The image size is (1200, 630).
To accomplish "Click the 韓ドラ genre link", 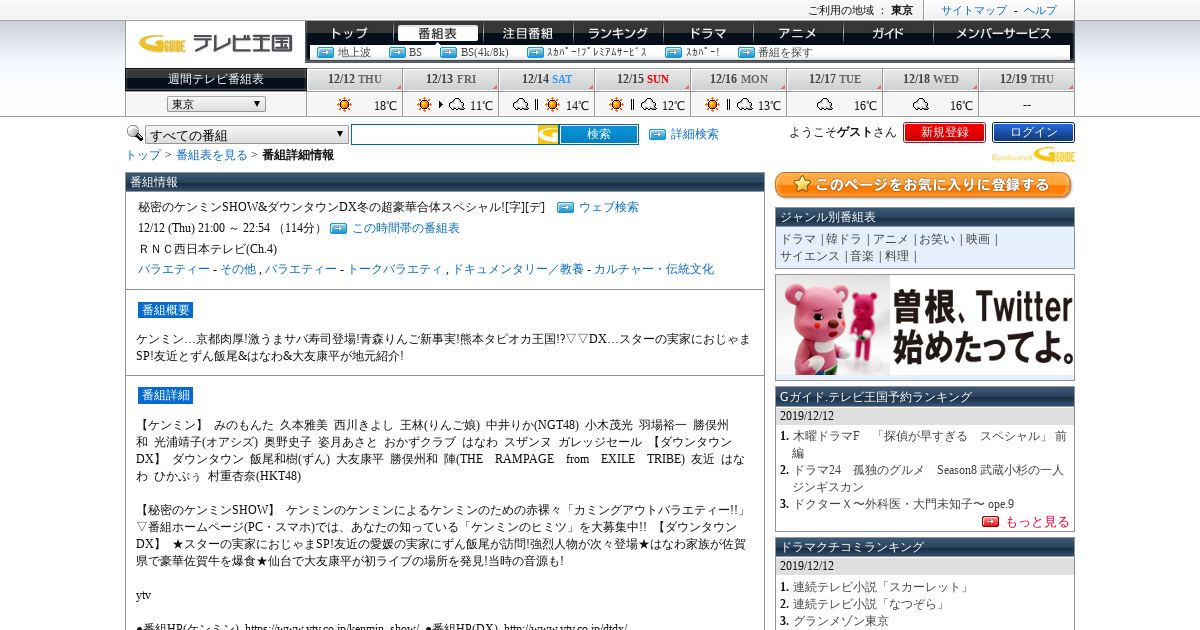I will coord(845,239).
